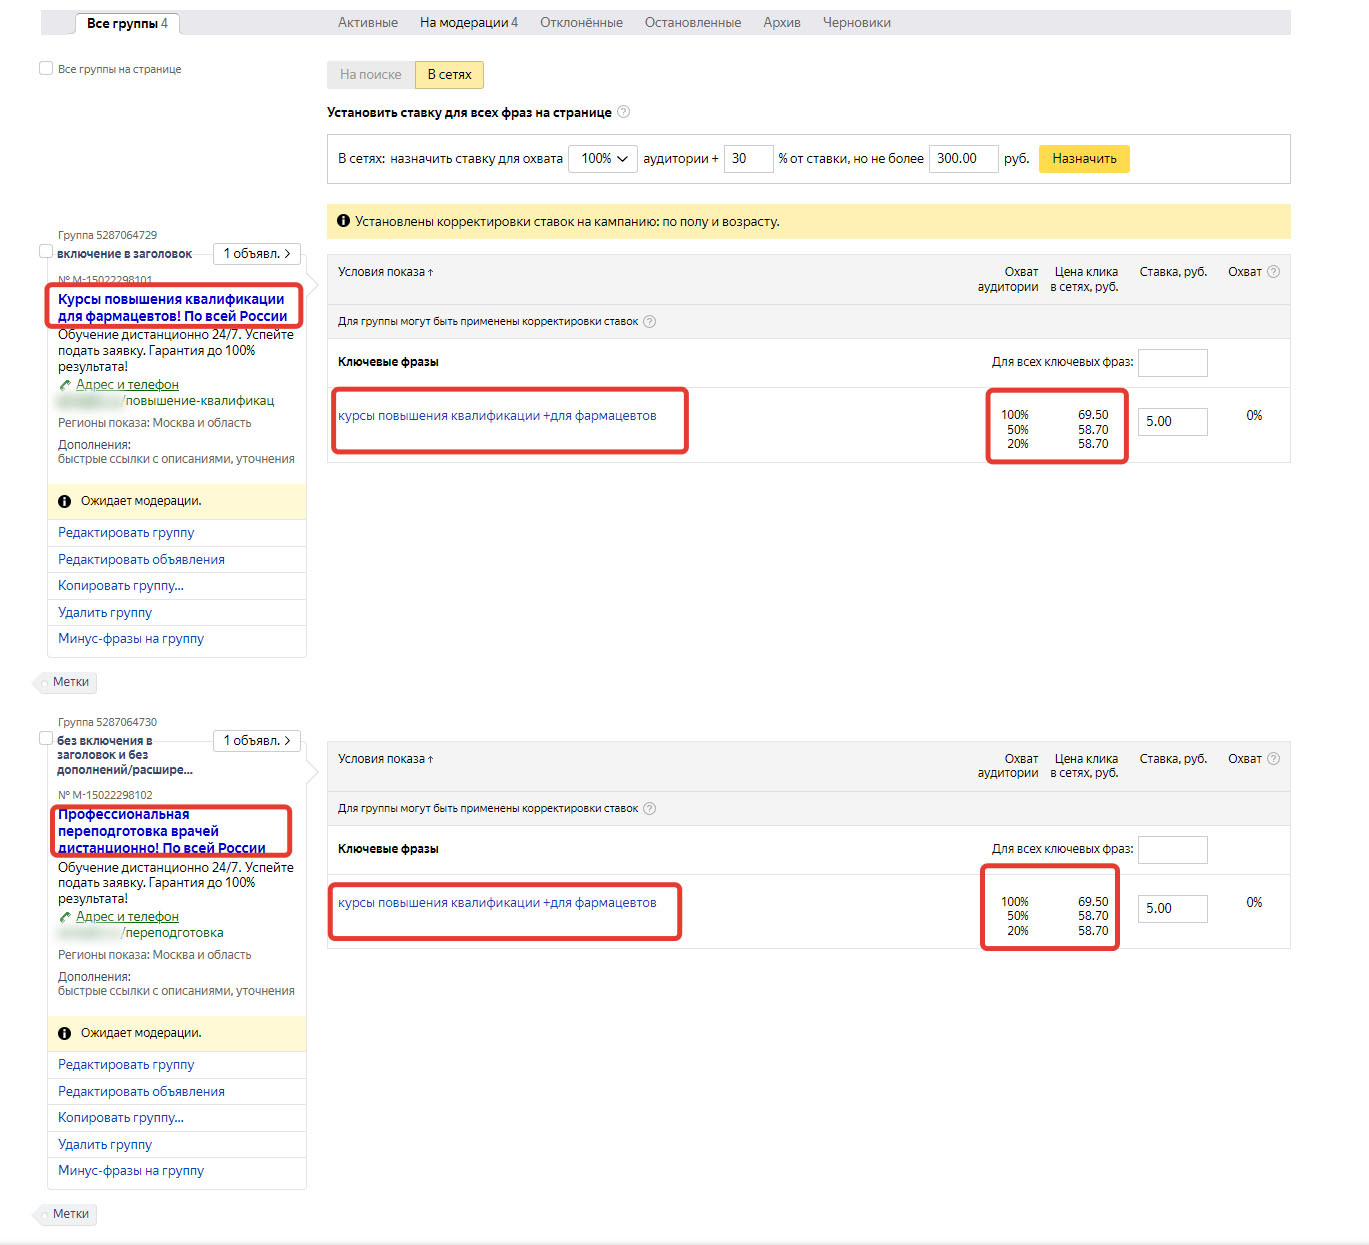1369x1245 pixels.
Task: Open the На модерации tab
Action: tap(469, 22)
